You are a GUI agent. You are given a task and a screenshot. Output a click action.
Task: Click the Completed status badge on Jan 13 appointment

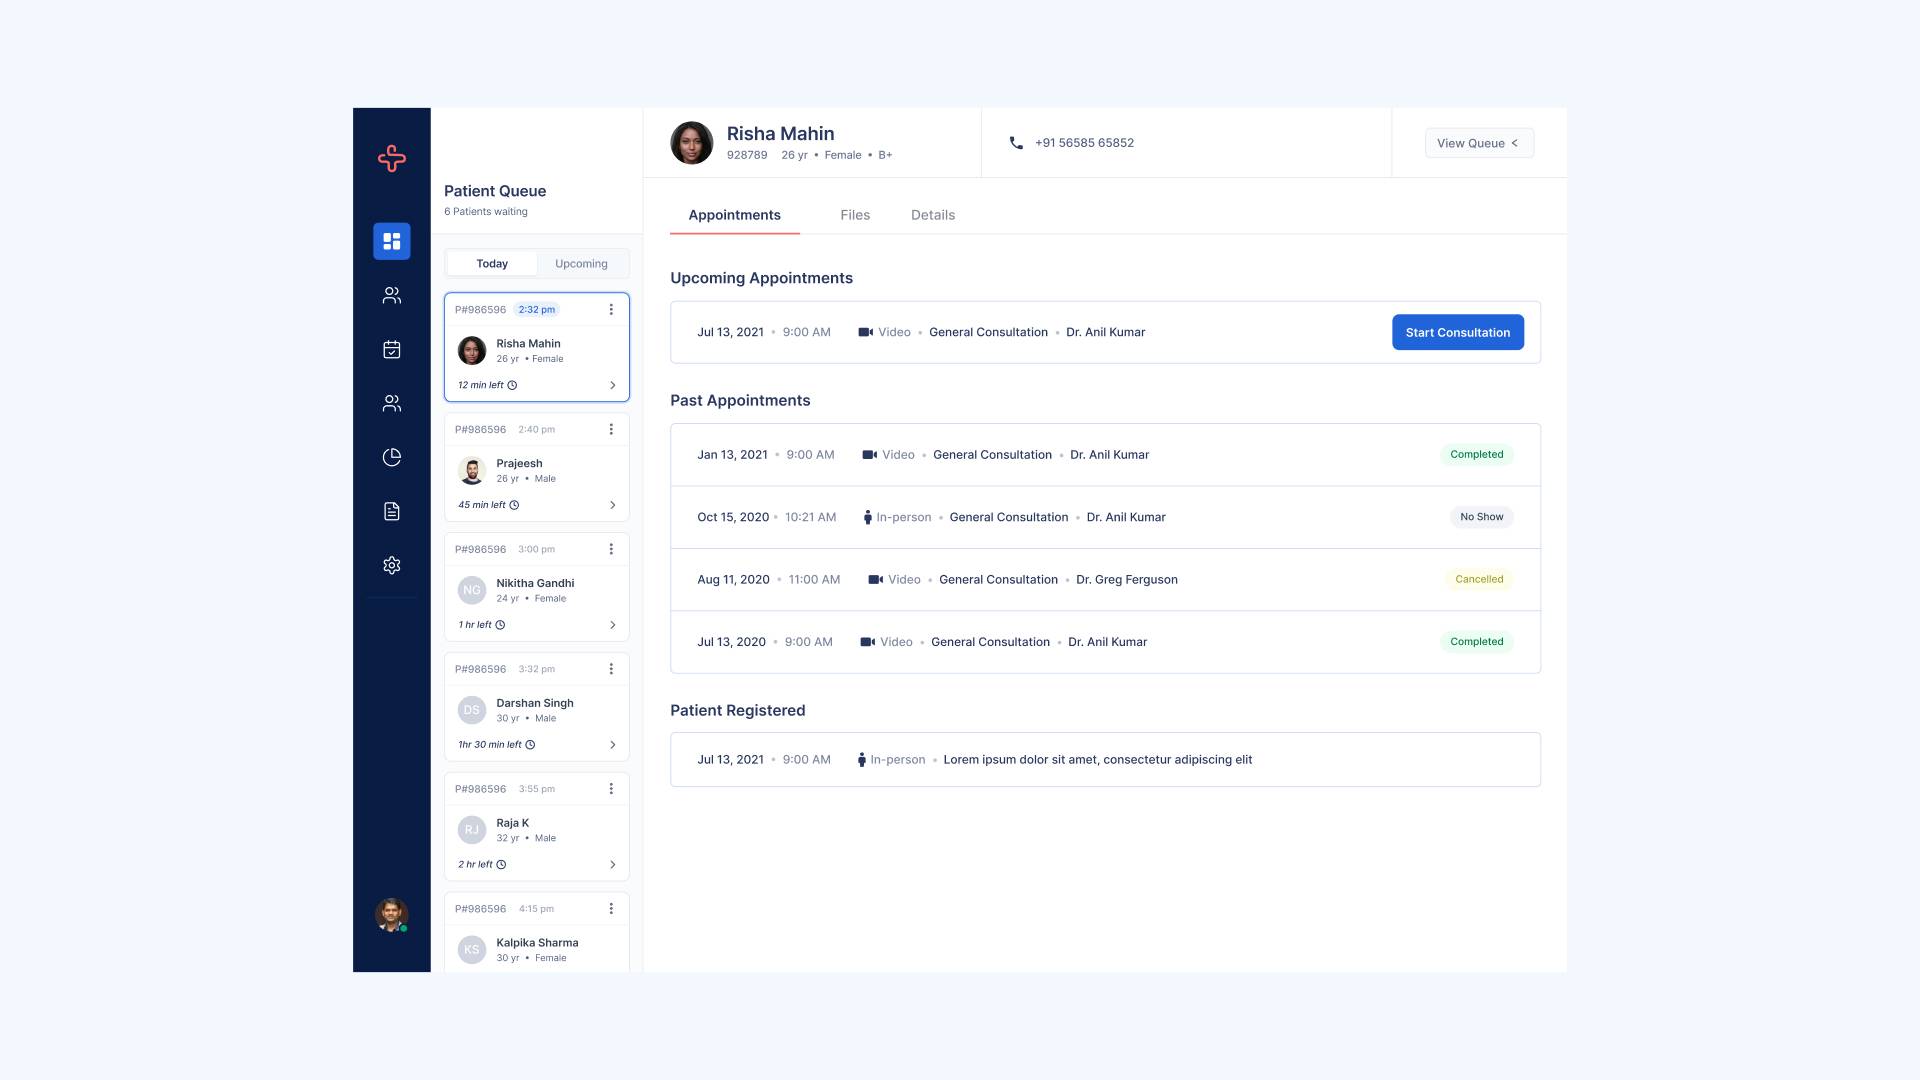[1477, 454]
